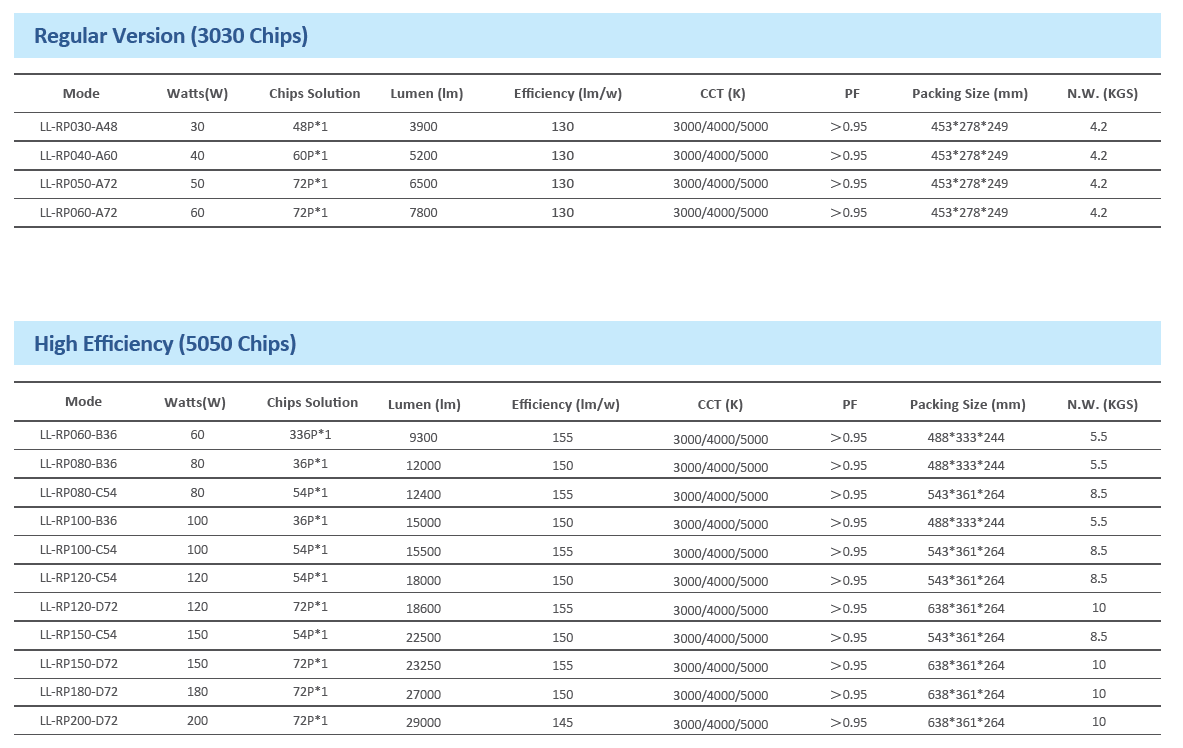This screenshot has height=748, width=1183.
Task: Select the LL-RP030-A48 model cell
Action: pos(78,127)
